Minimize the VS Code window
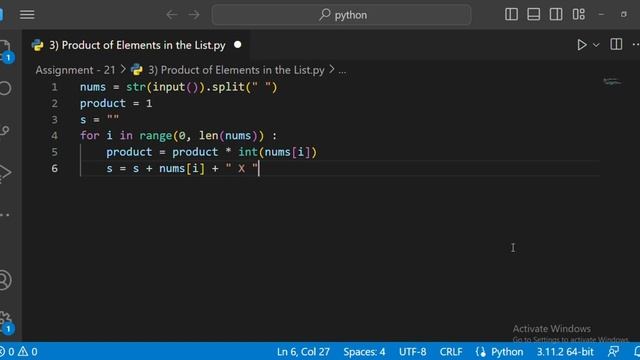This screenshot has width=640, height=360. (x=601, y=14)
